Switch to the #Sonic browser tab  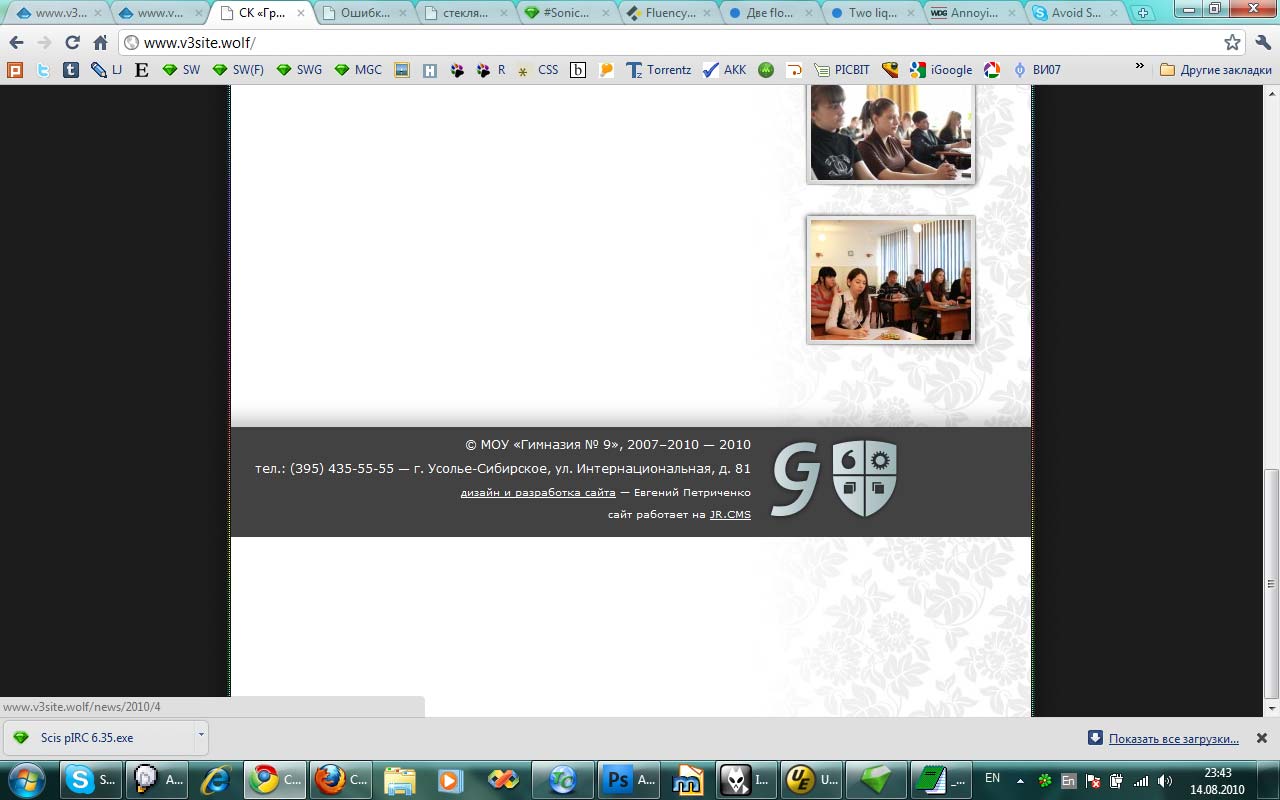click(565, 13)
